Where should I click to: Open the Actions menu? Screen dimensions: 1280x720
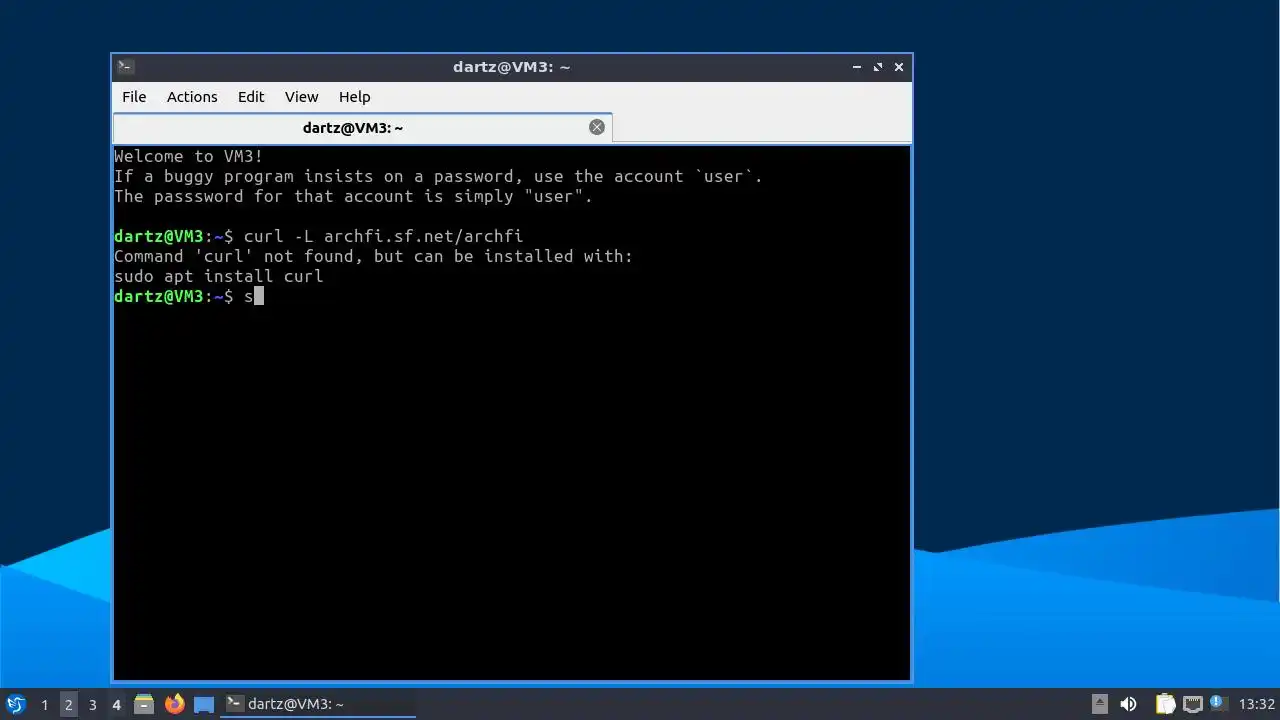coord(192,97)
